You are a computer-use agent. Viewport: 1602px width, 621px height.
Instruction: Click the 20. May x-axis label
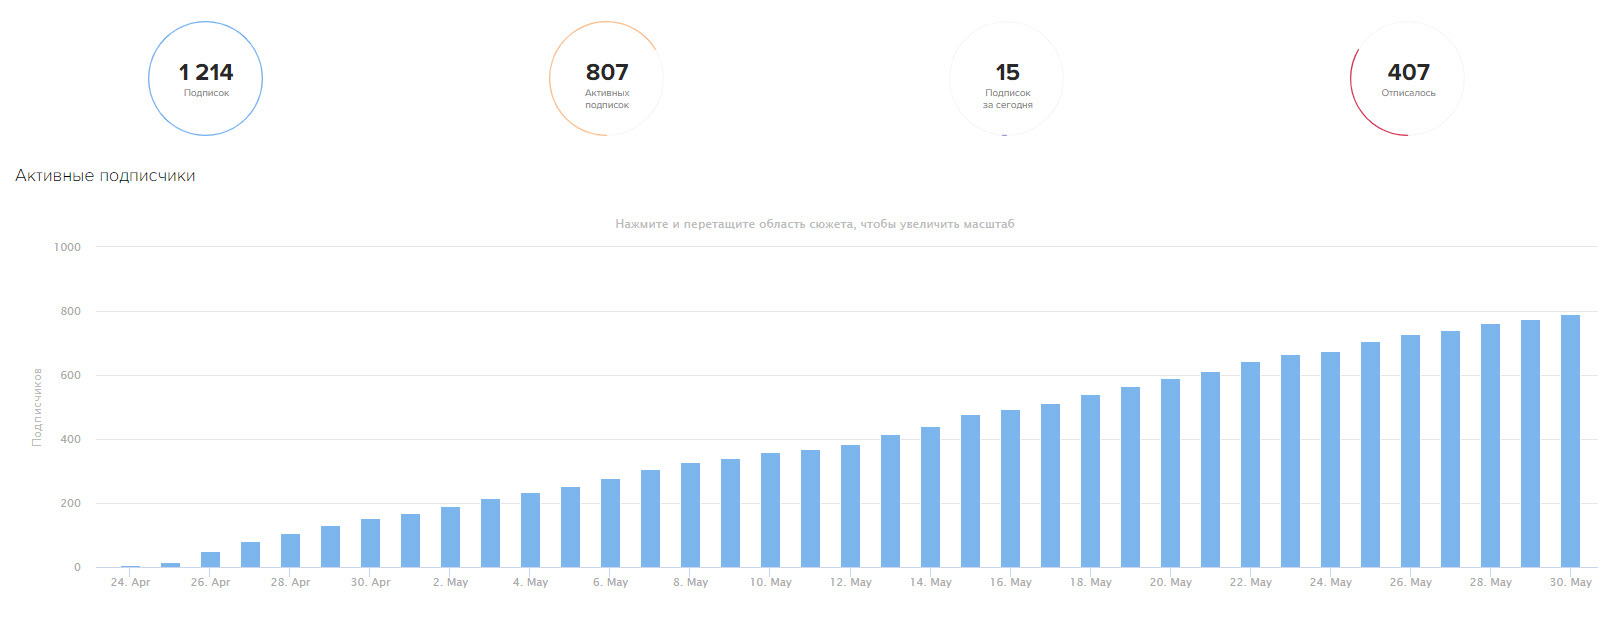pyautogui.click(x=1170, y=582)
